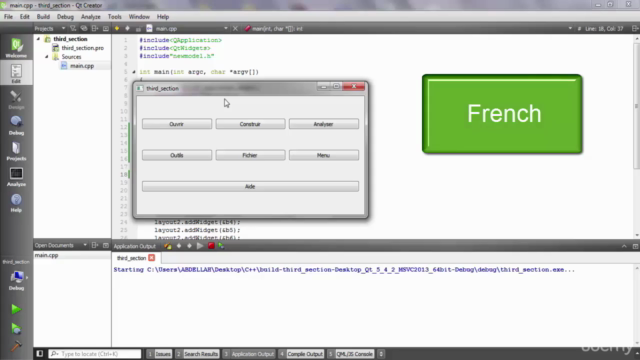
Task: Open the Tools menu
Action: coord(115,17)
